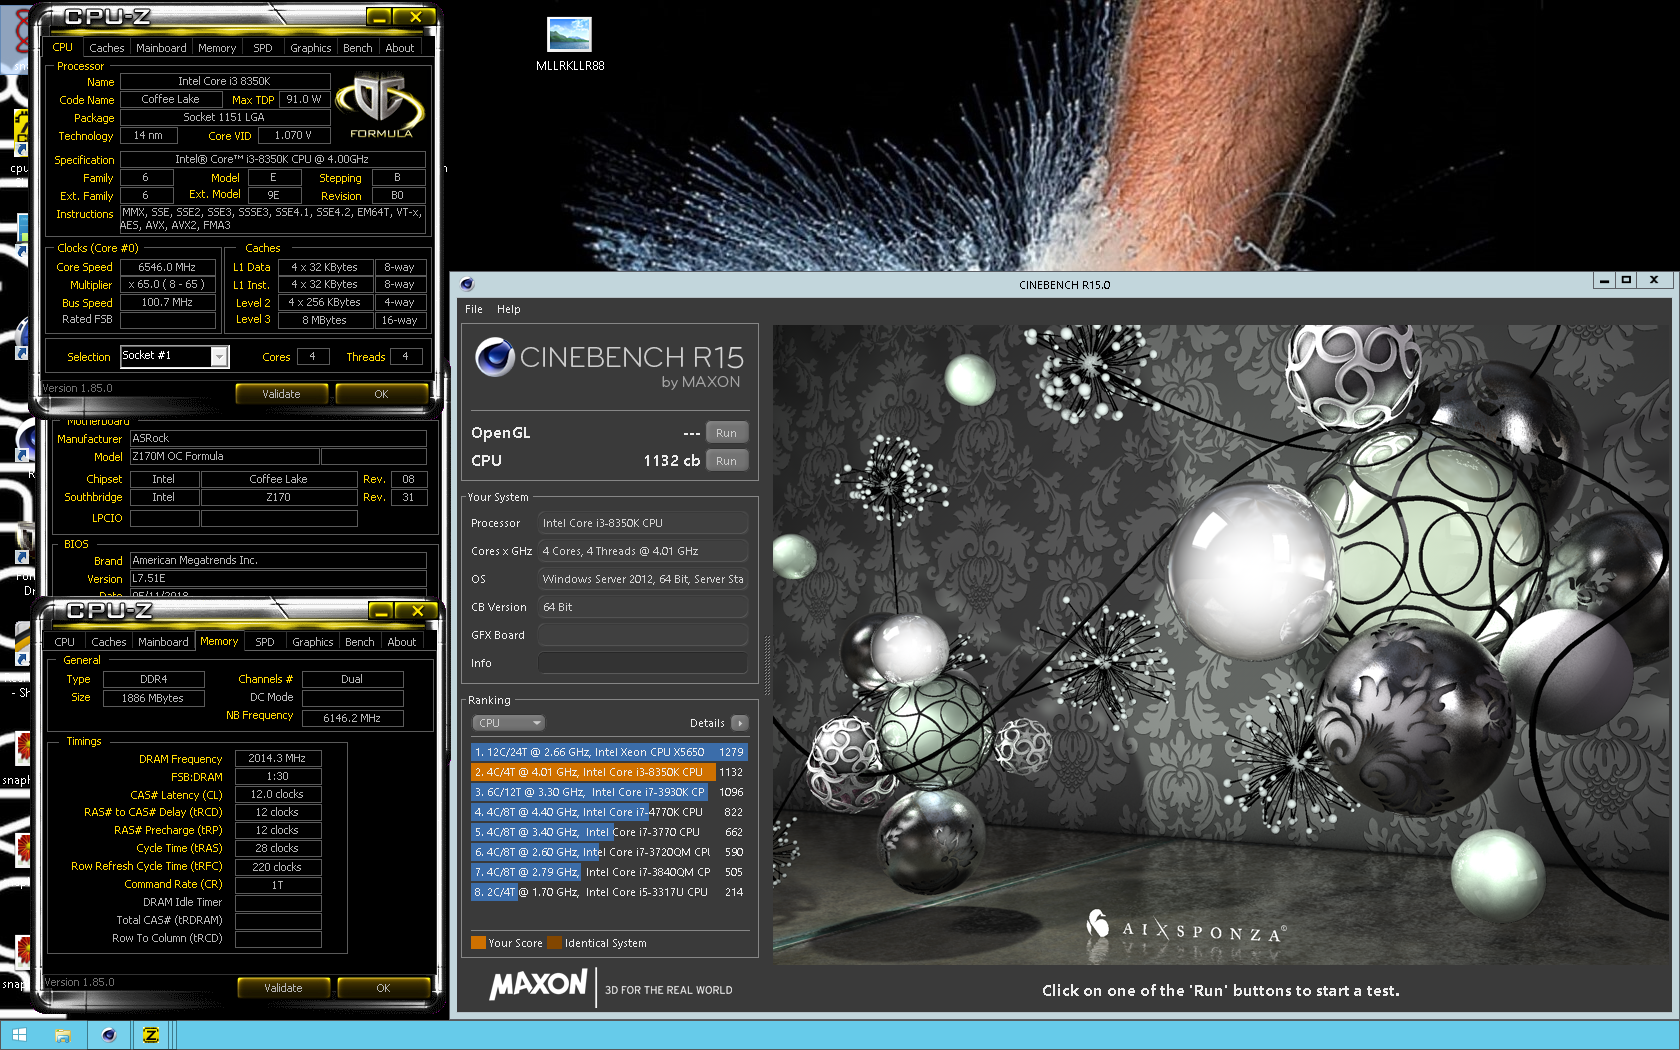The width and height of the screenshot is (1680, 1050).
Task: Close the upper CPU-Z window
Action: [415, 17]
